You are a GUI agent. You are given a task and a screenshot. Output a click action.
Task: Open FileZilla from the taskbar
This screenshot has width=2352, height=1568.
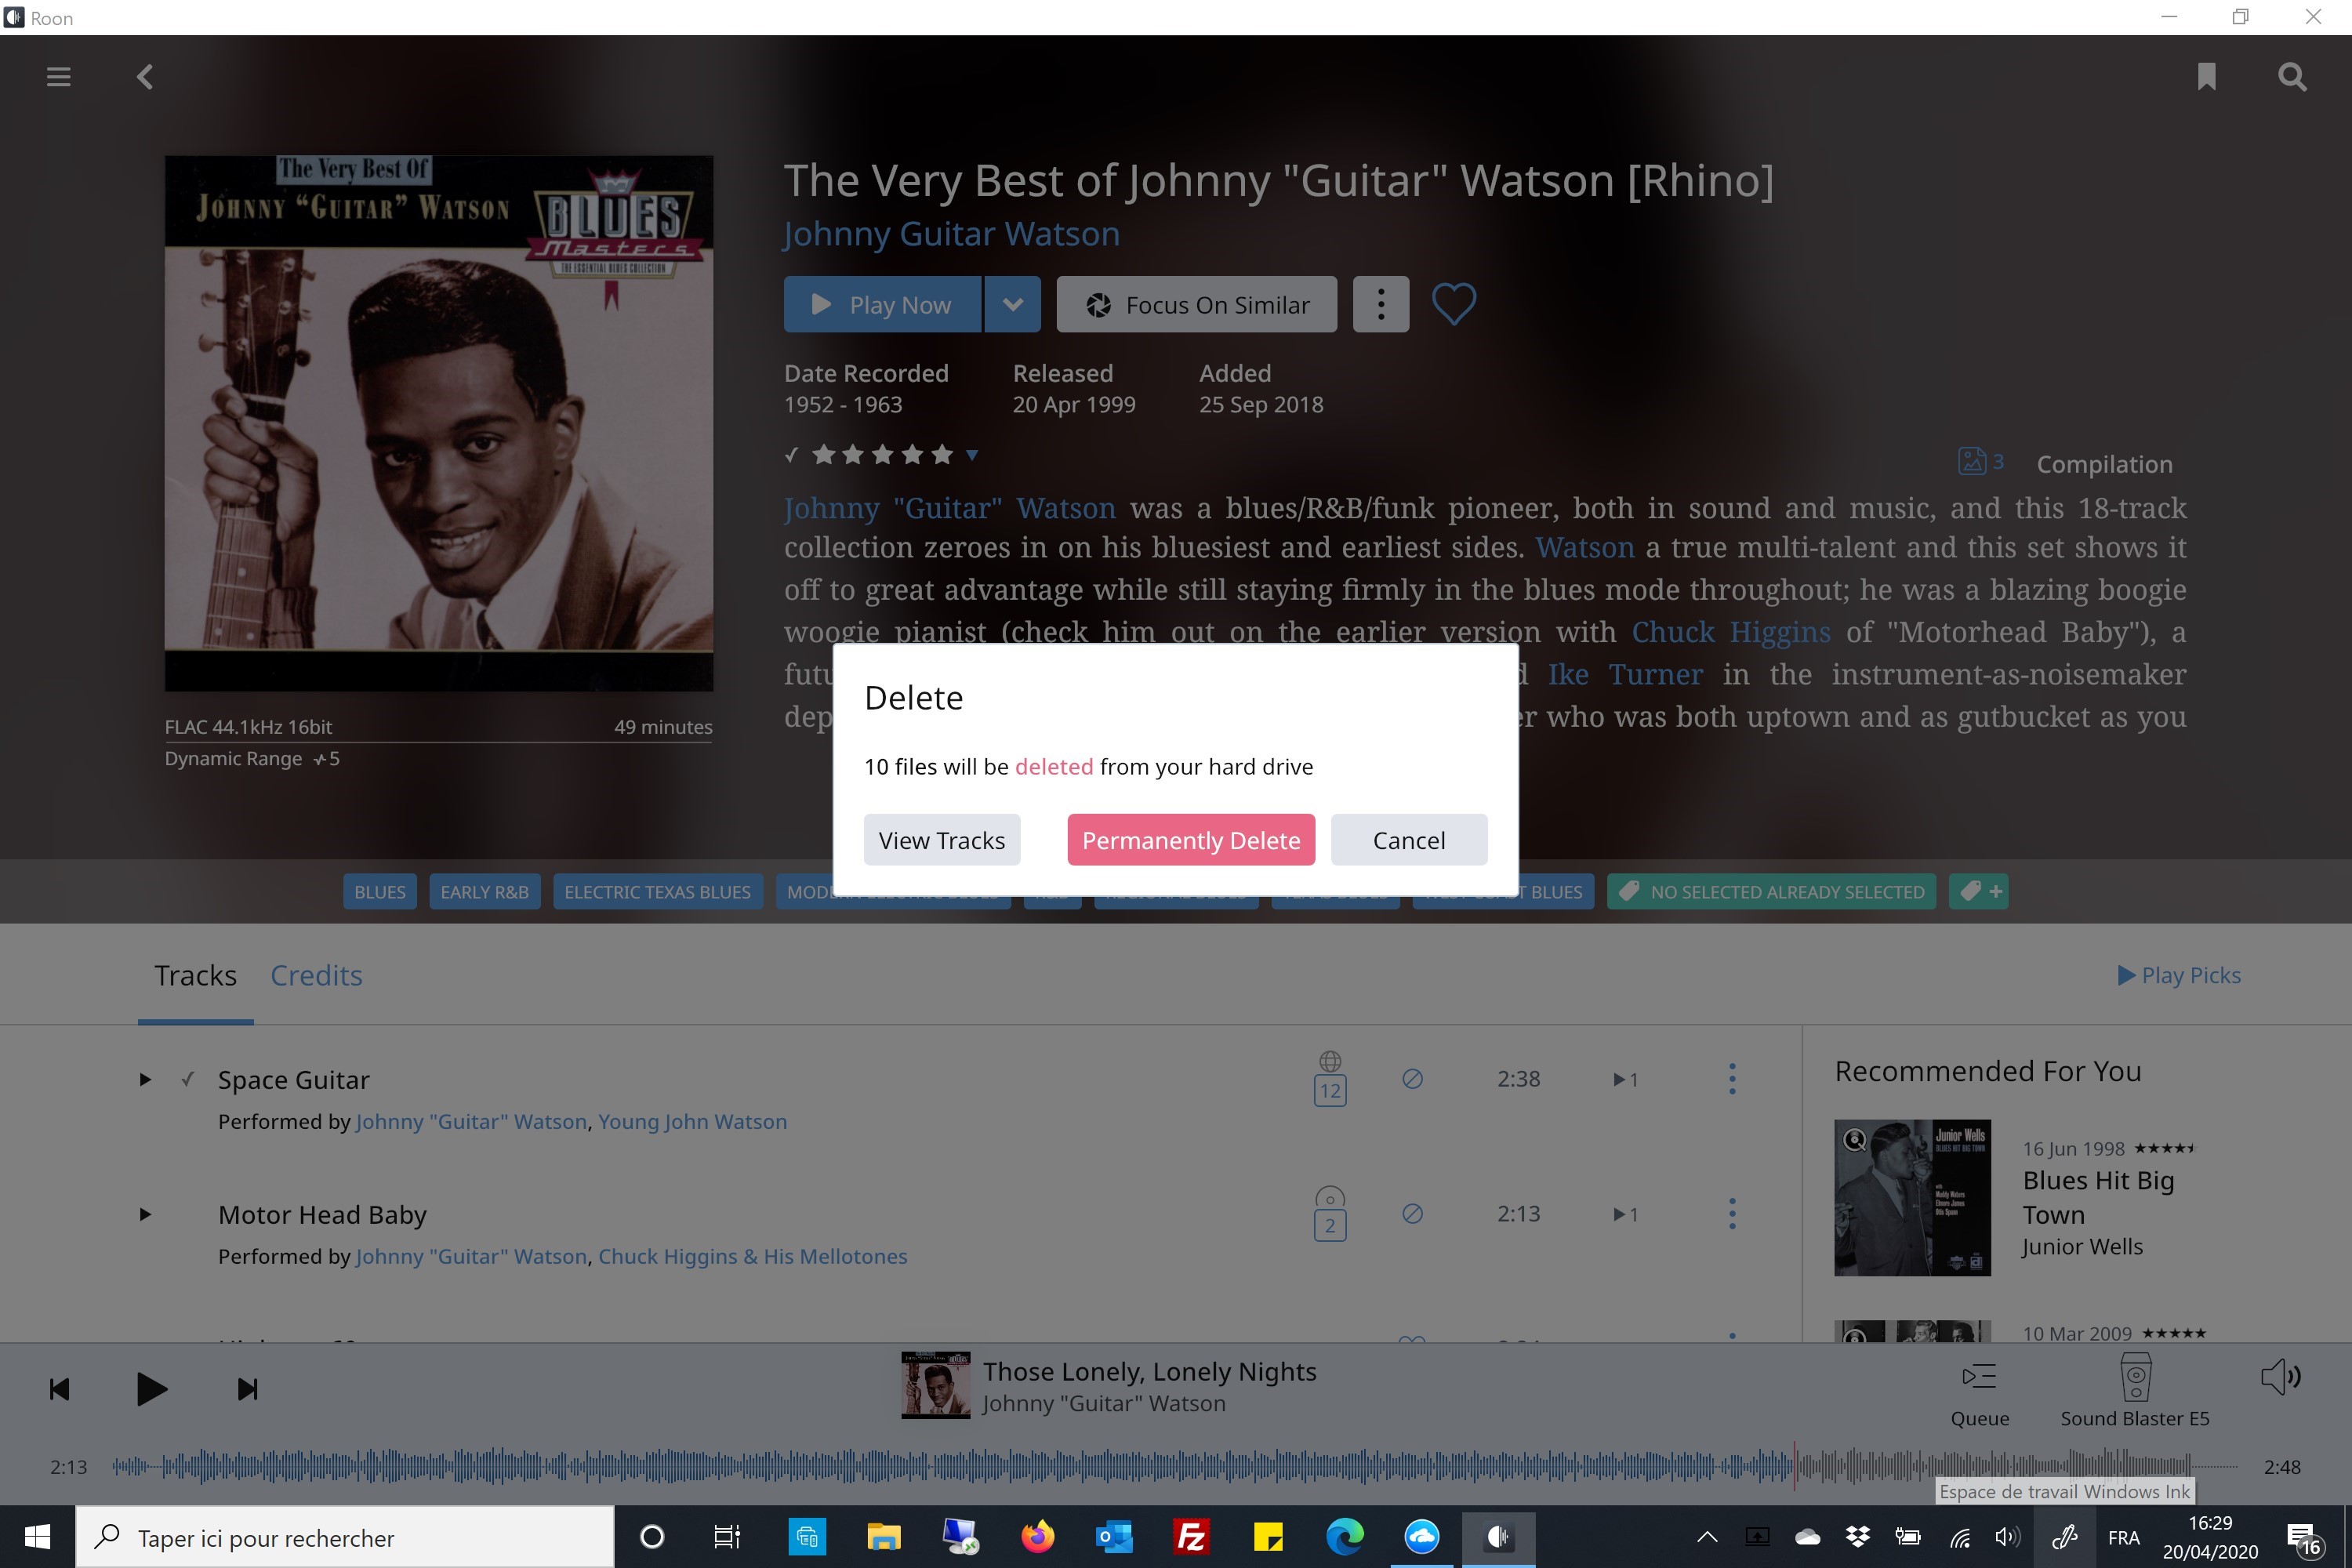pos(1191,1537)
